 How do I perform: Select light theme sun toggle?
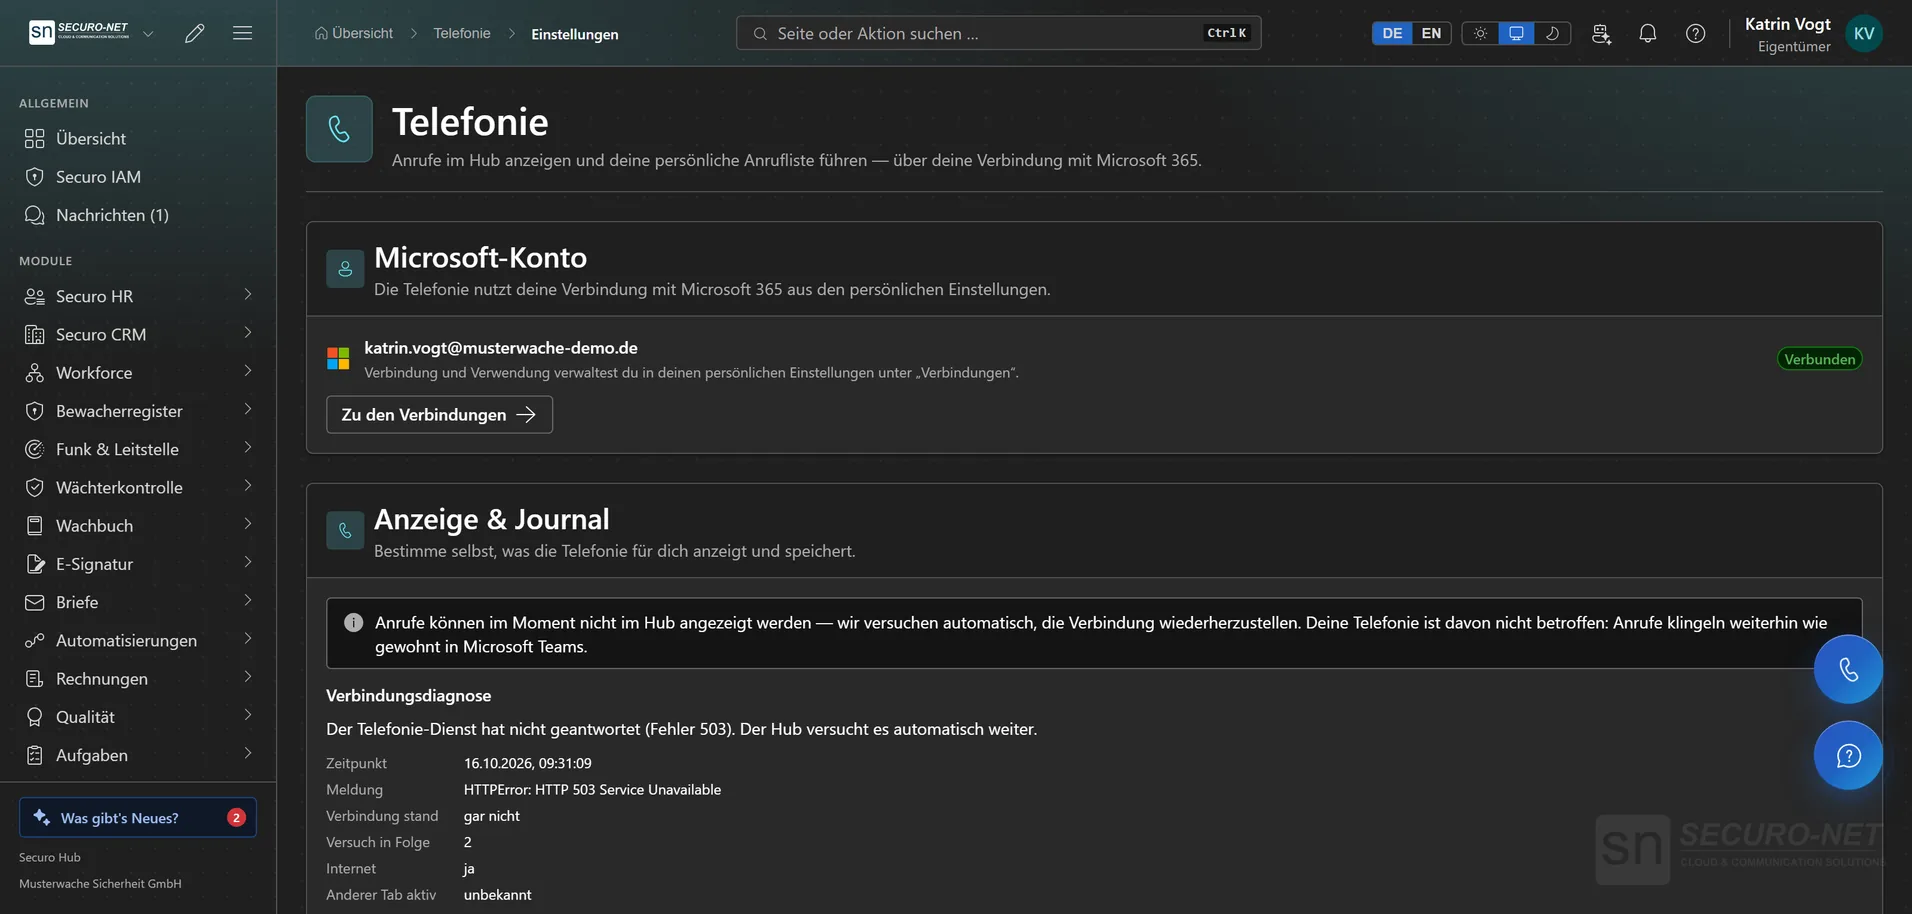coord(1480,33)
